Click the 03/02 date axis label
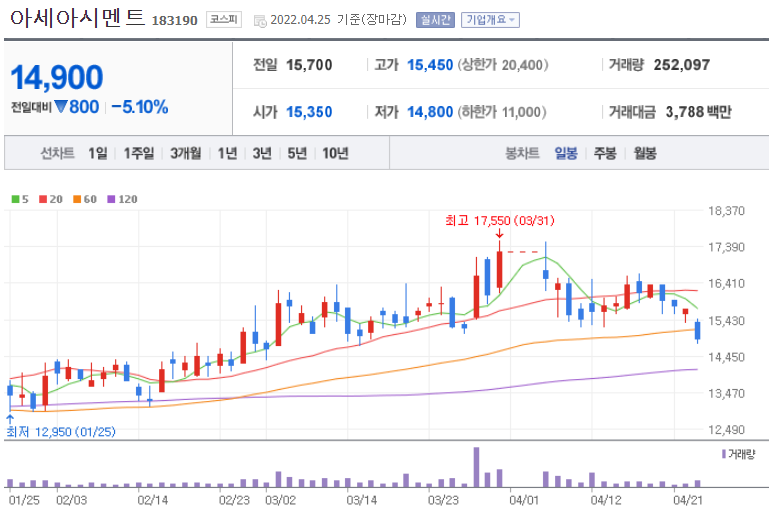The height and width of the screenshot is (516, 769). point(281,500)
